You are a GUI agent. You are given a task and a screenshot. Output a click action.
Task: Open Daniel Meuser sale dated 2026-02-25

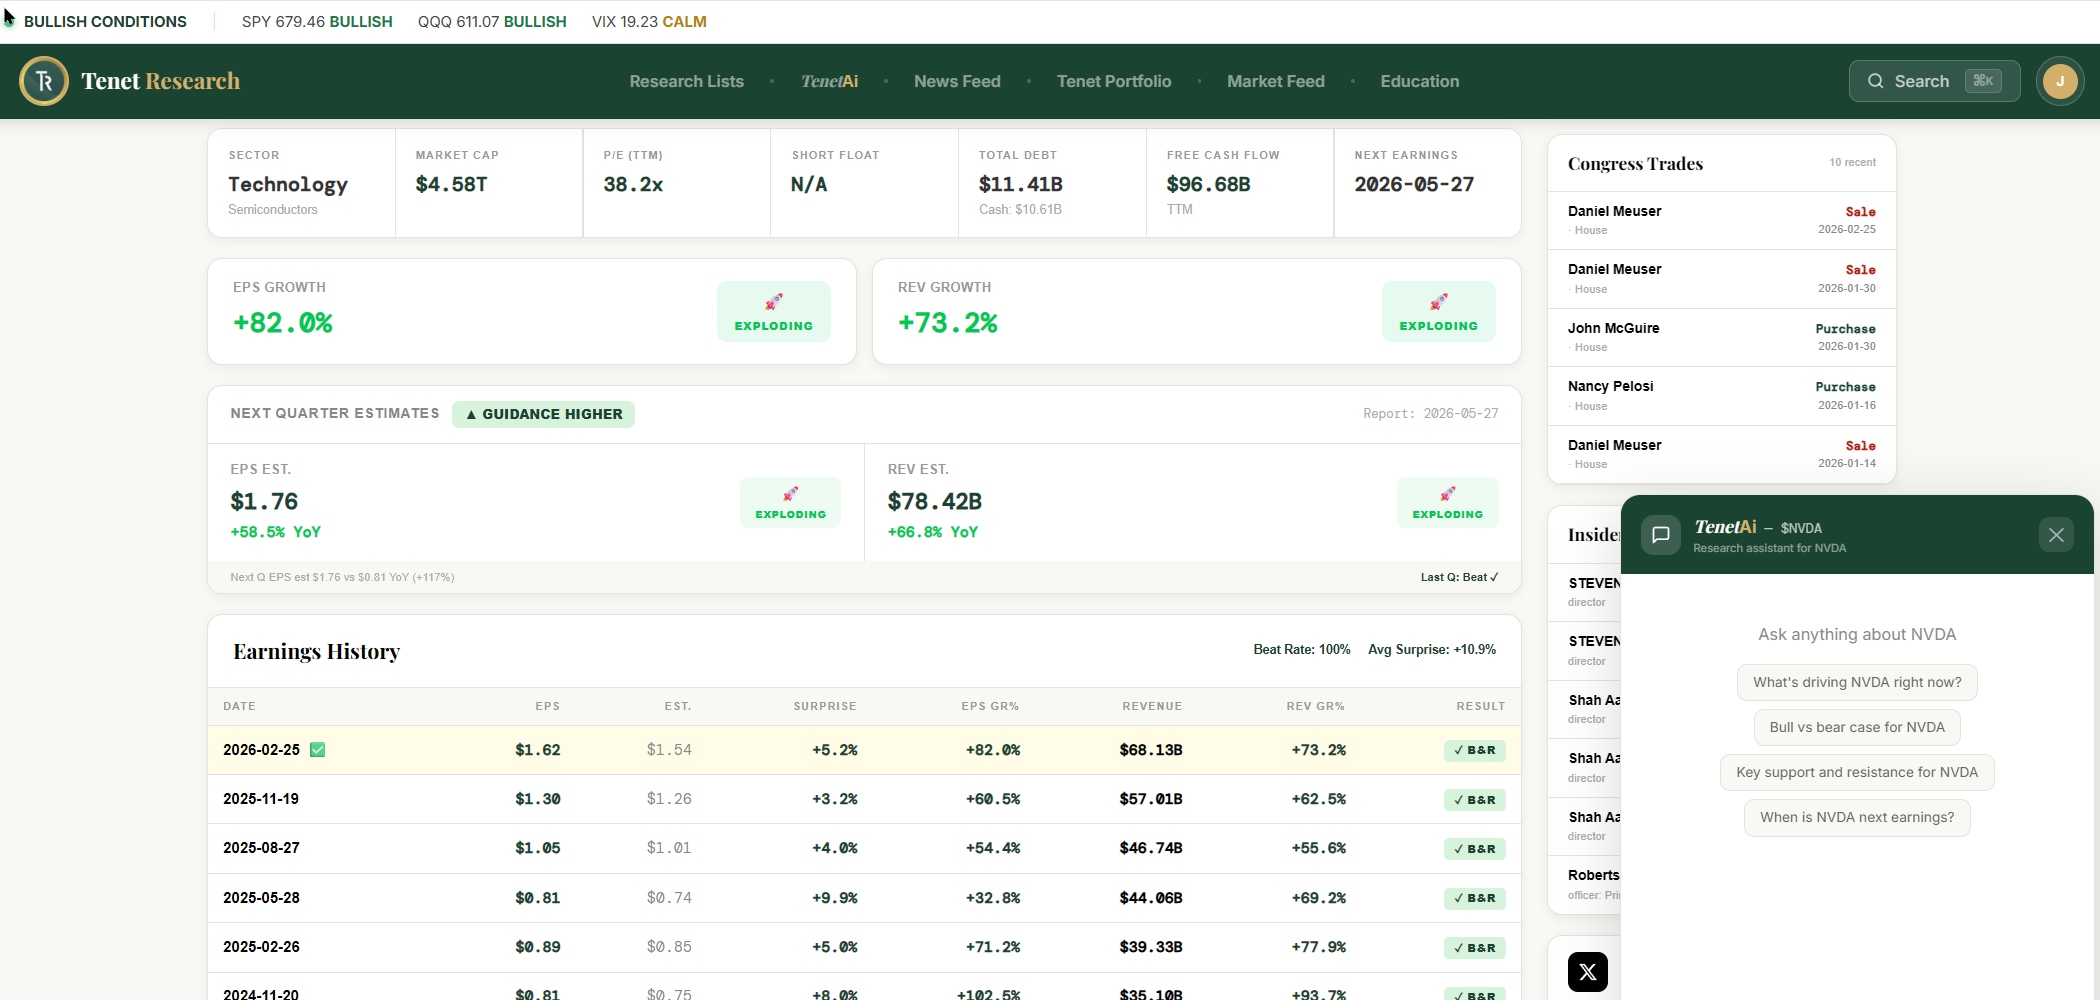pyautogui.click(x=1721, y=220)
